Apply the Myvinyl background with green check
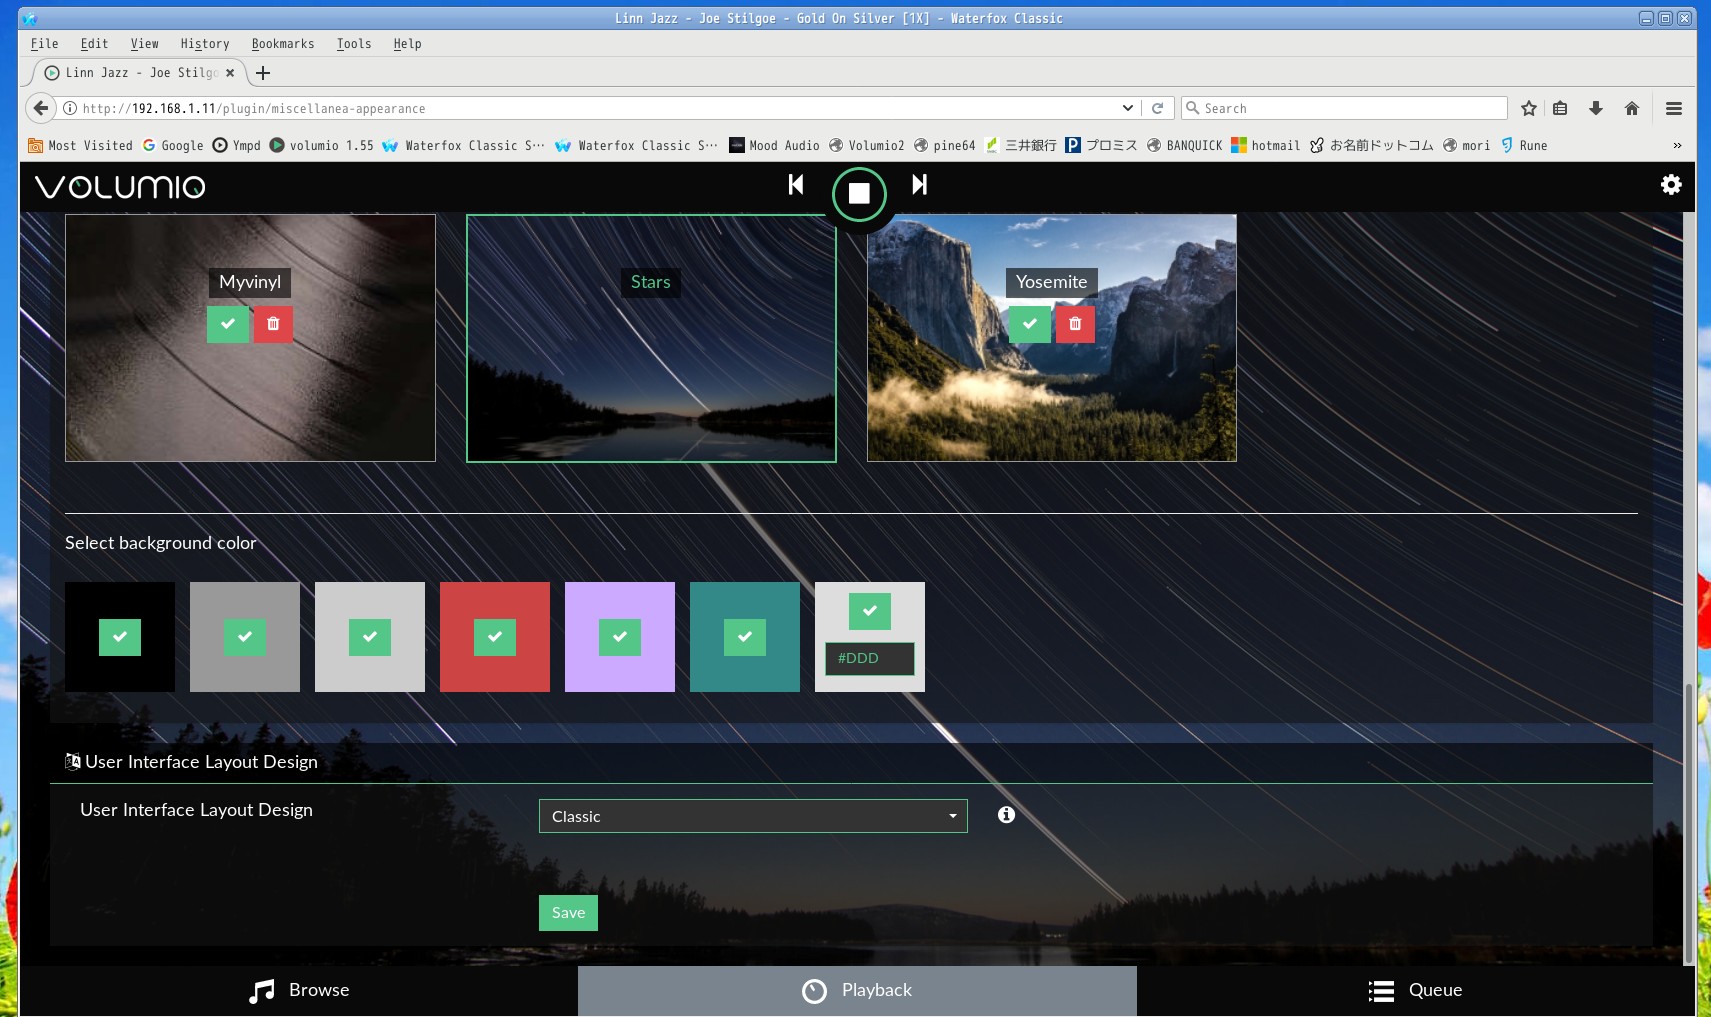Image resolution: width=1711 pixels, height=1017 pixels. coord(228,324)
